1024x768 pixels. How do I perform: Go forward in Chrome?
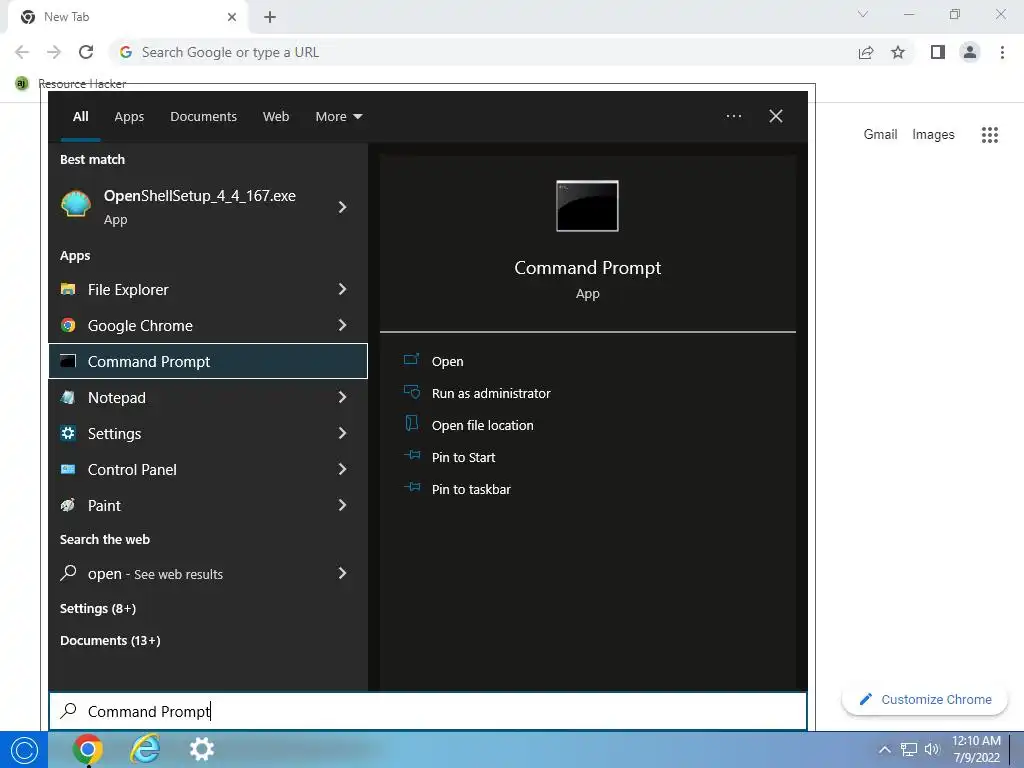54,52
